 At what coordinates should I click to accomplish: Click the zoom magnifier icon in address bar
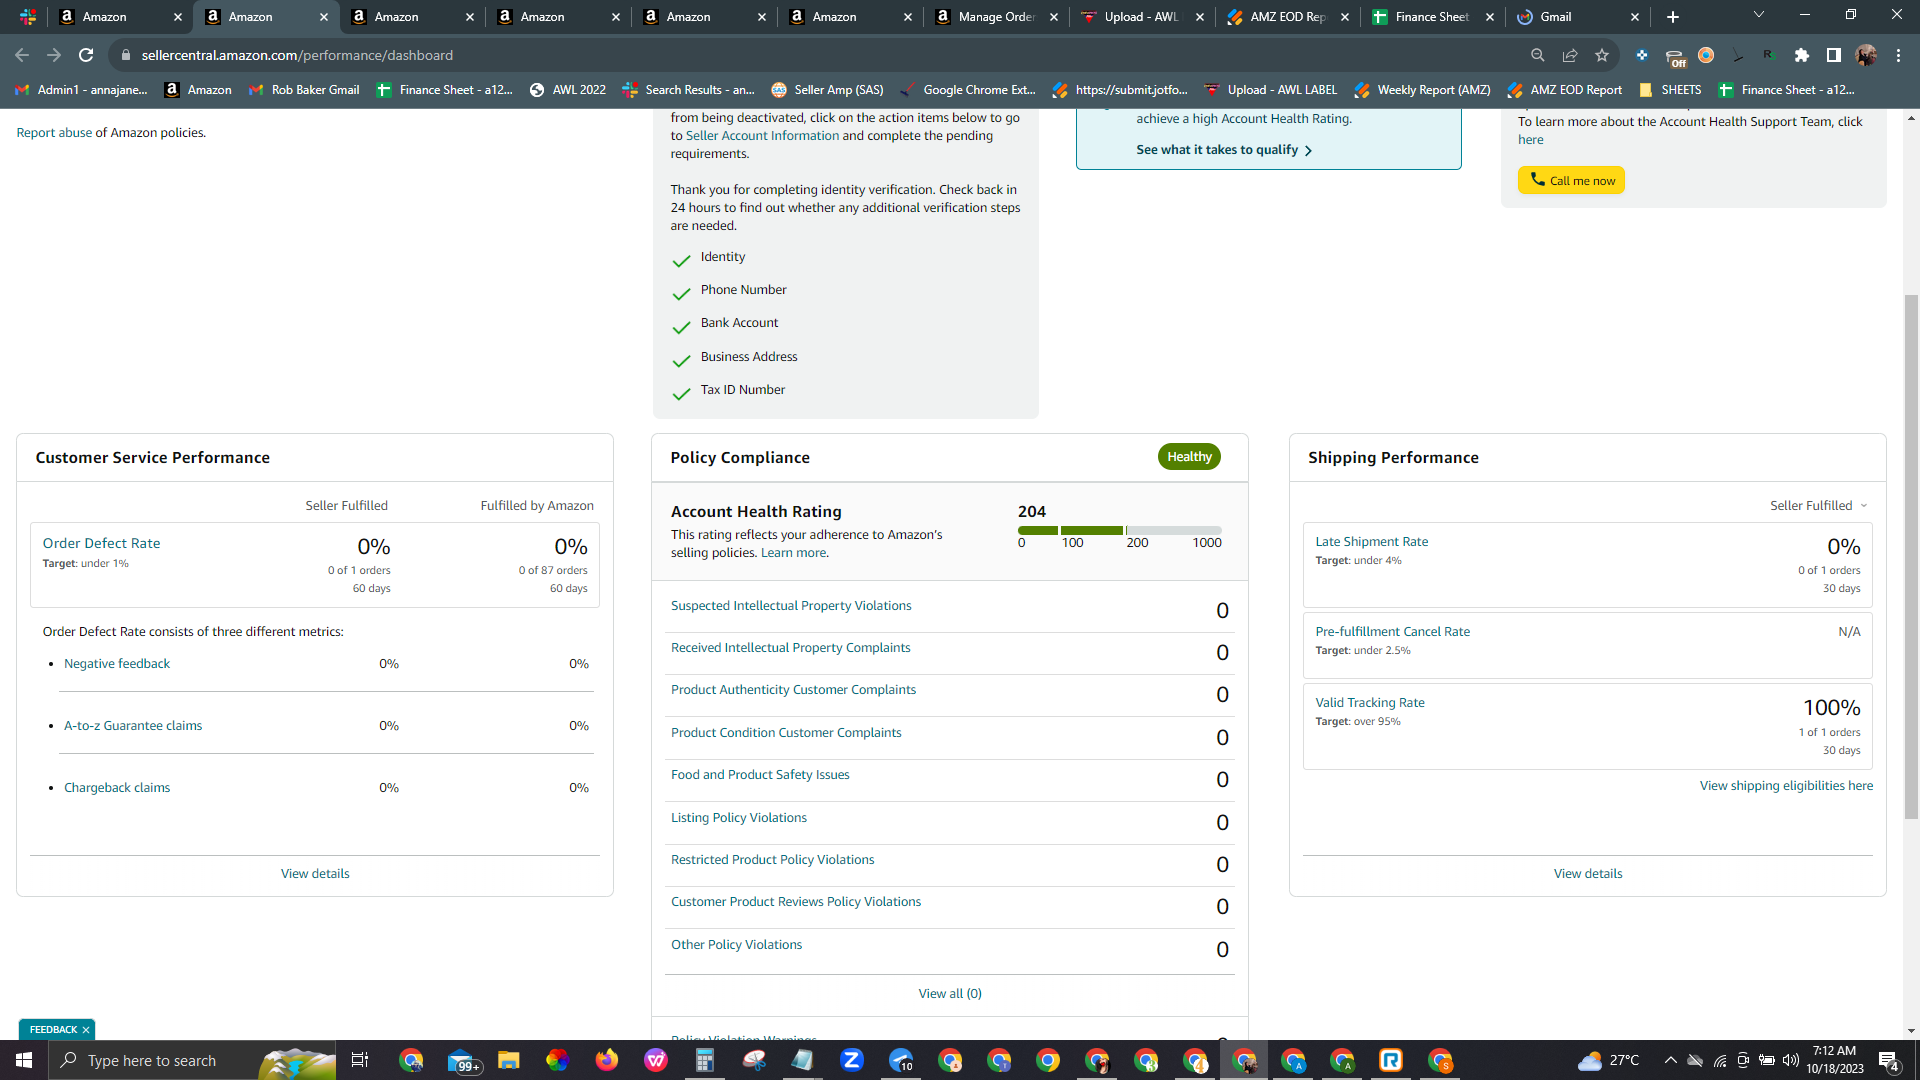[x=1538, y=55]
